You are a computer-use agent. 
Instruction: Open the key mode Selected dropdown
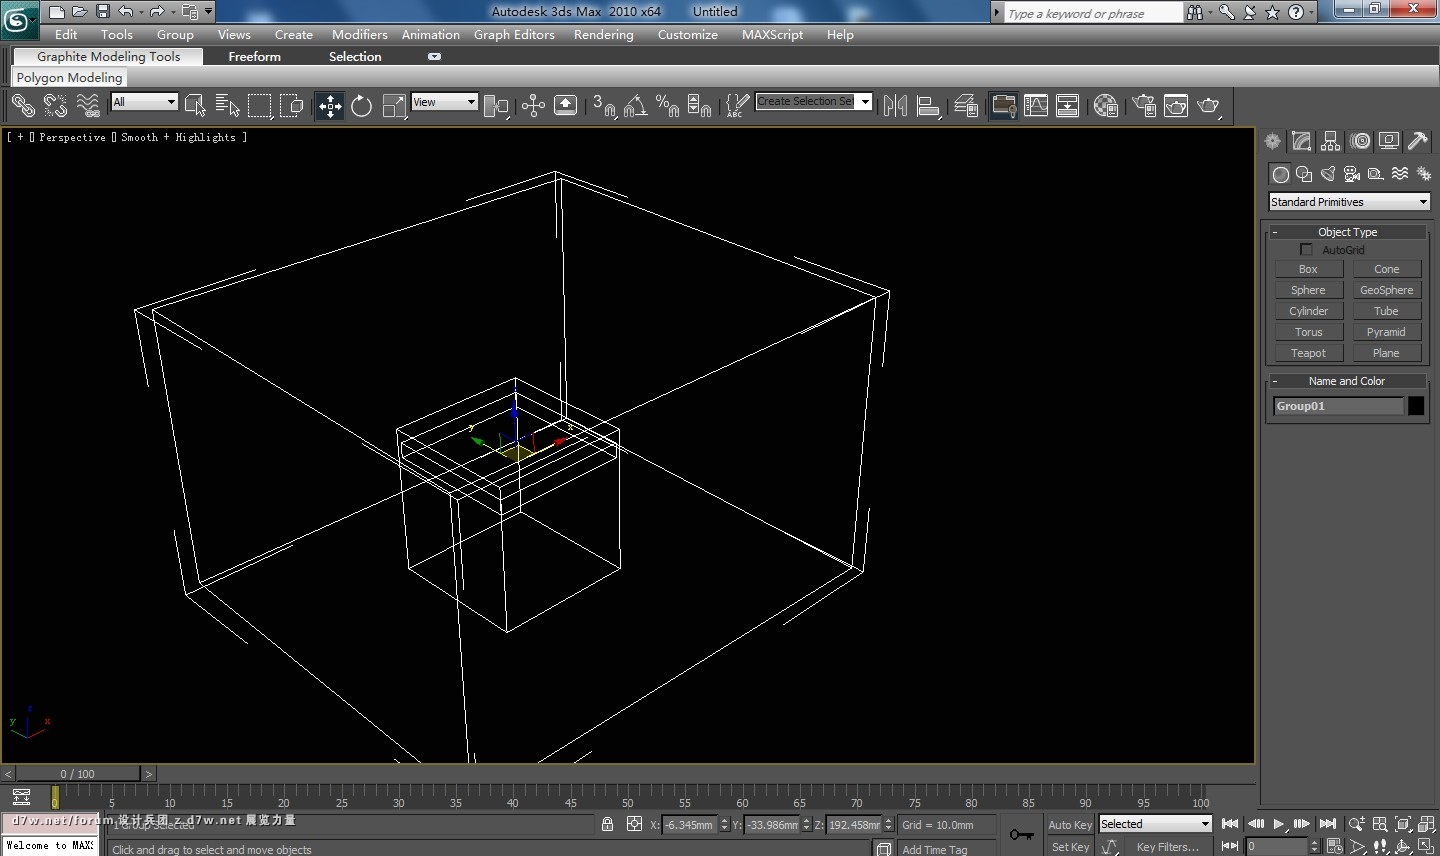[x=1155, y=824]
